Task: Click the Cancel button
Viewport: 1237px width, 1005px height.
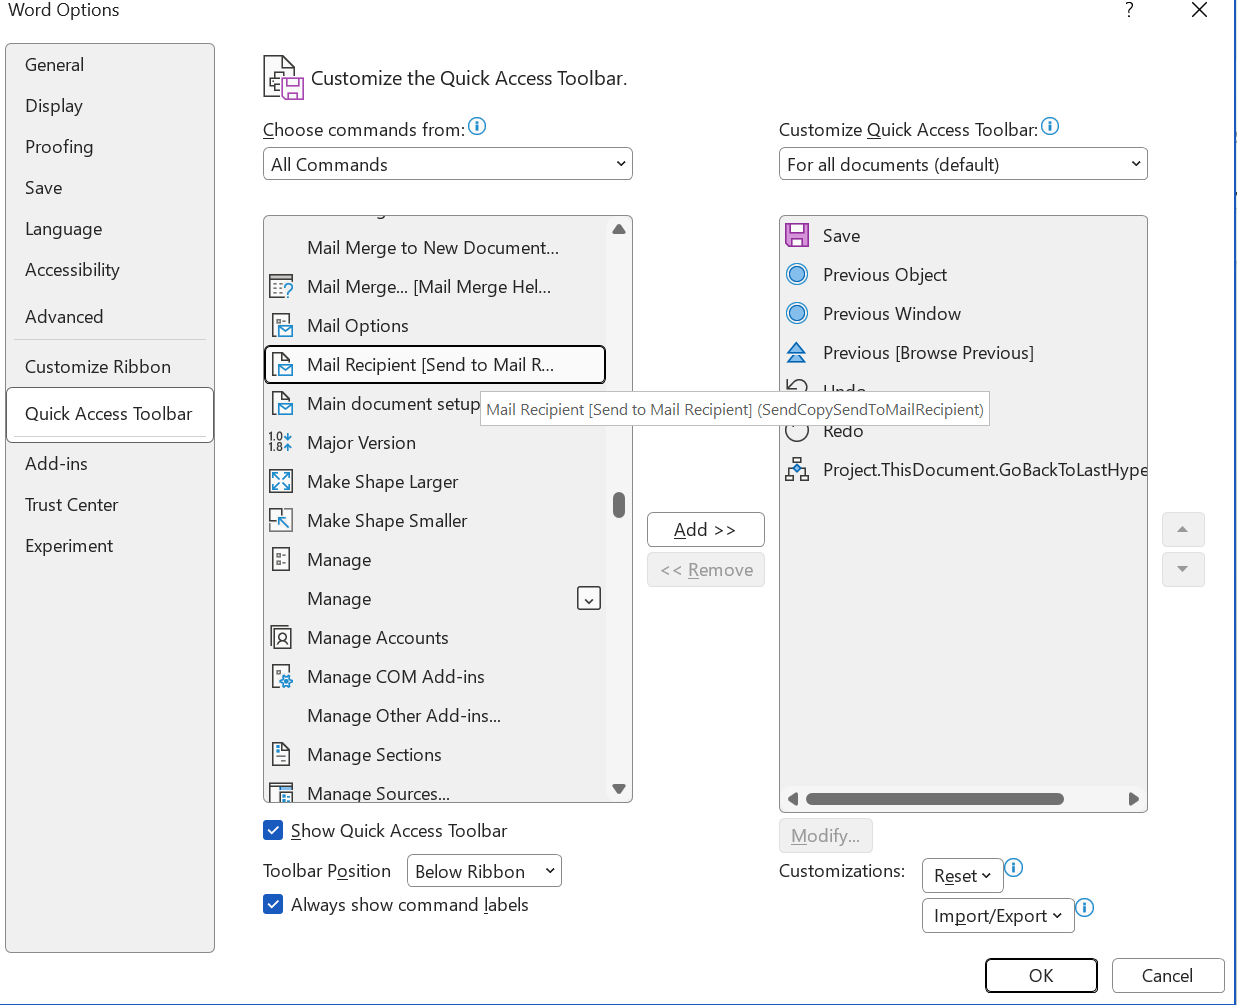Action: pos(1168,976)
